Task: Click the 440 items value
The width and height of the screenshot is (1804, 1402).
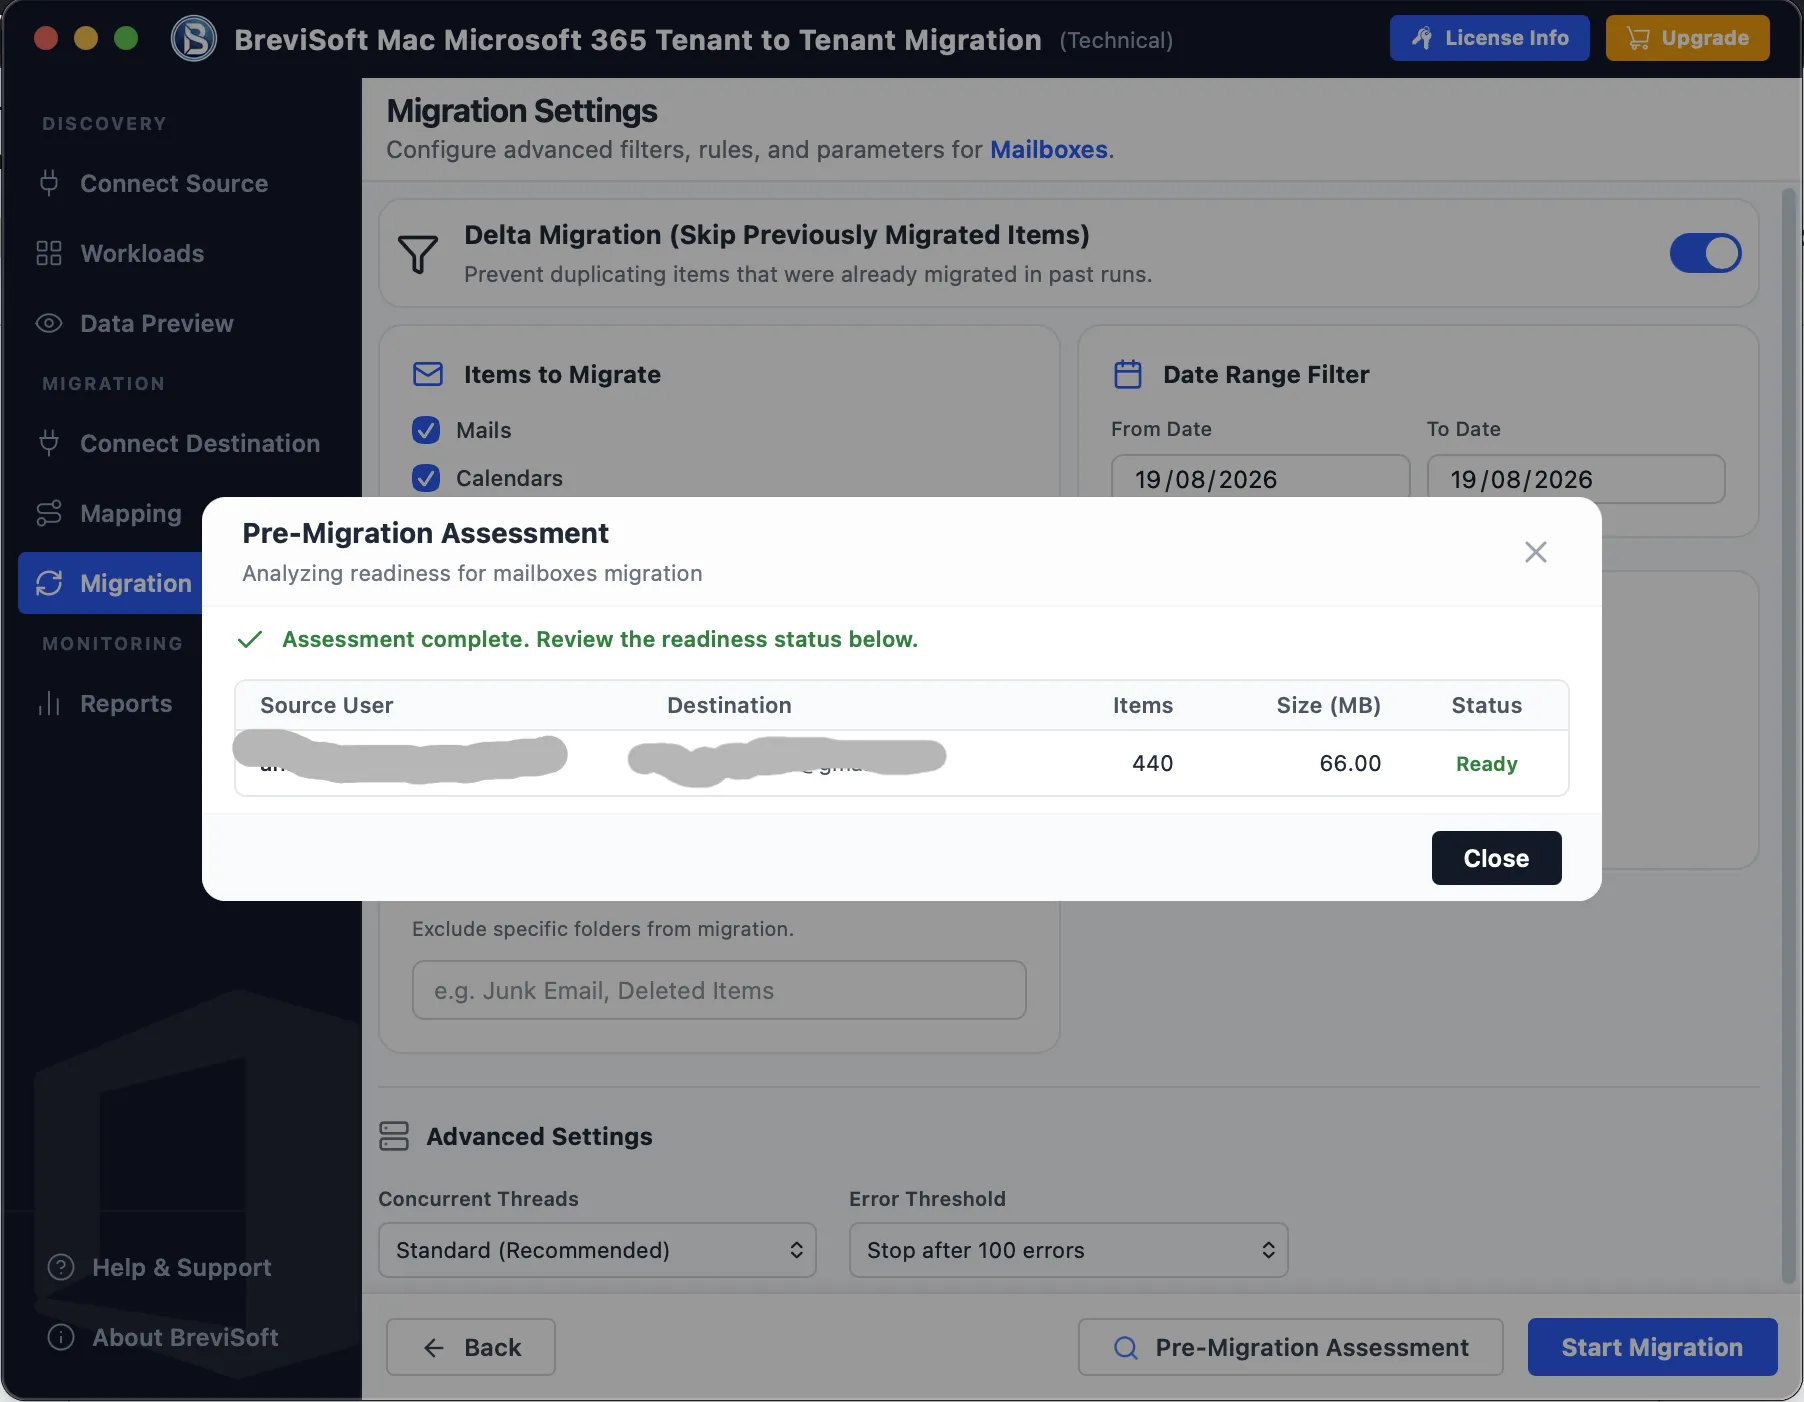Action: pos(1152,763)
